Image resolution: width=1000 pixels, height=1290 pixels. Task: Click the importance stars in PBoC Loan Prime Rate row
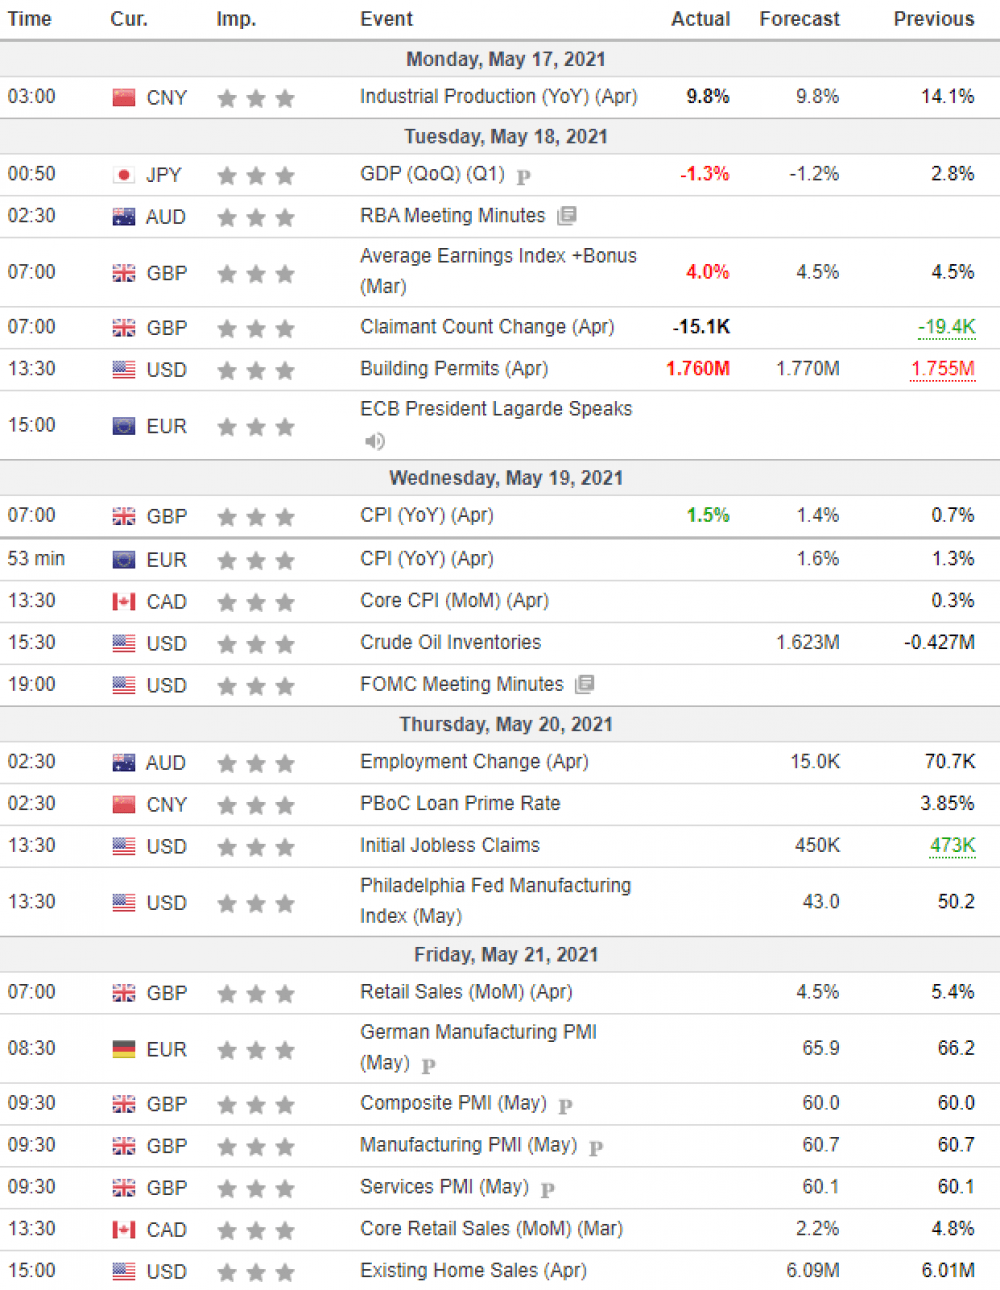click(256, 805)
